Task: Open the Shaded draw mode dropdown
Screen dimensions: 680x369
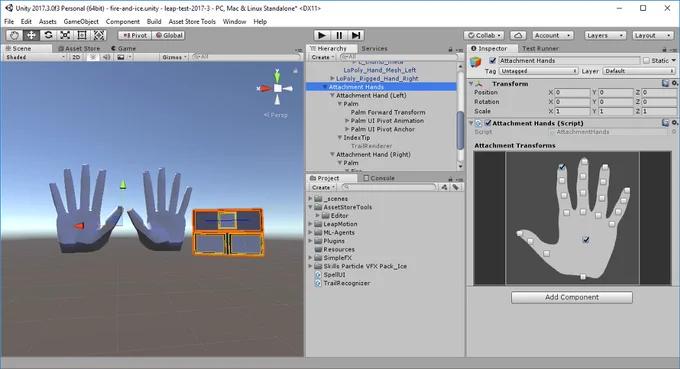Action: tap(35, 57)
